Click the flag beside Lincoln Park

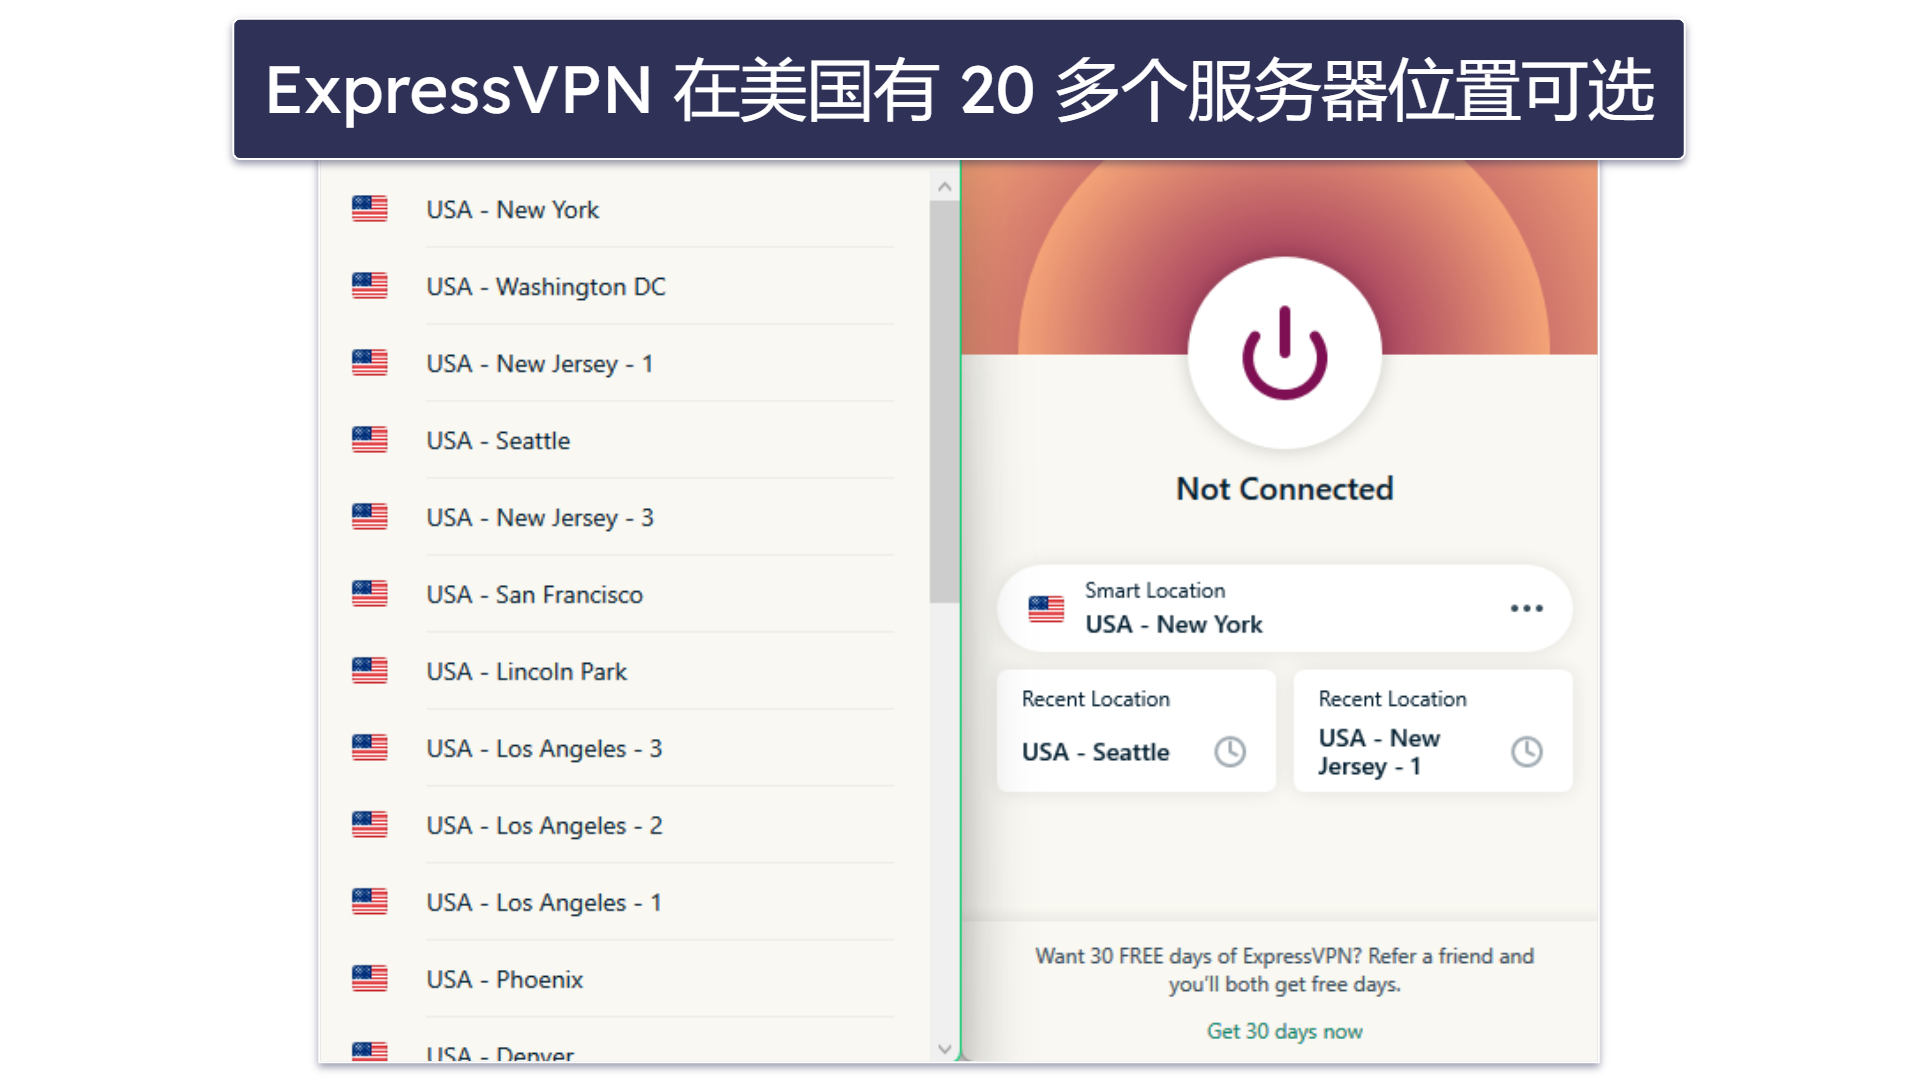coord(369,671)
